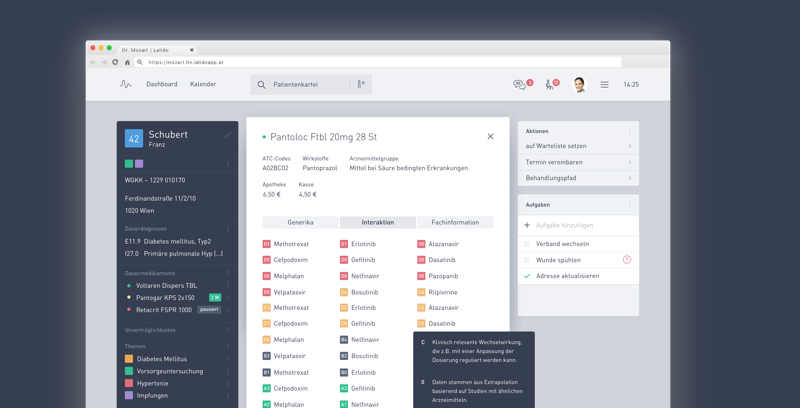The width and height of the screenshot is (800, 408).
Task: Click the 42 age badge
Action: click(134, 139)
